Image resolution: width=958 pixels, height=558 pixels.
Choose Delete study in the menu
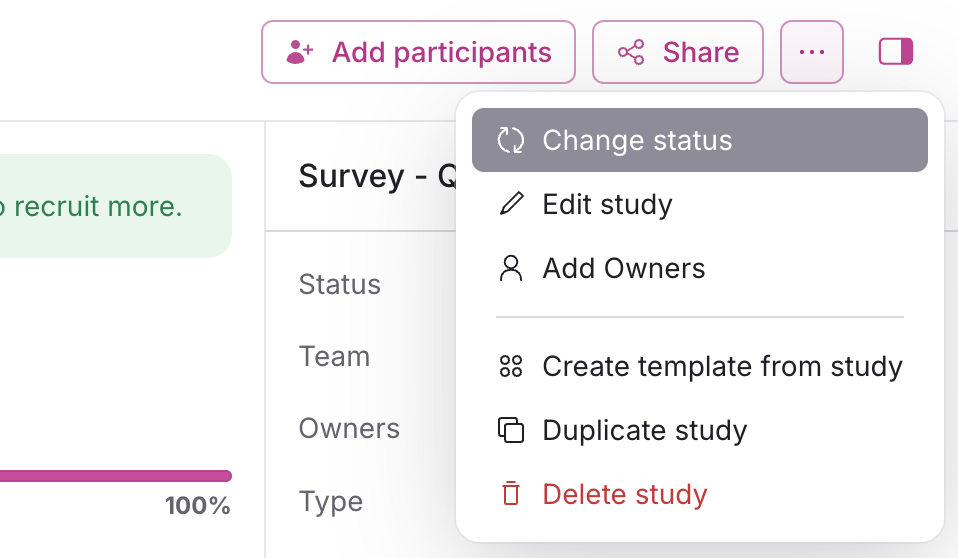624,494
